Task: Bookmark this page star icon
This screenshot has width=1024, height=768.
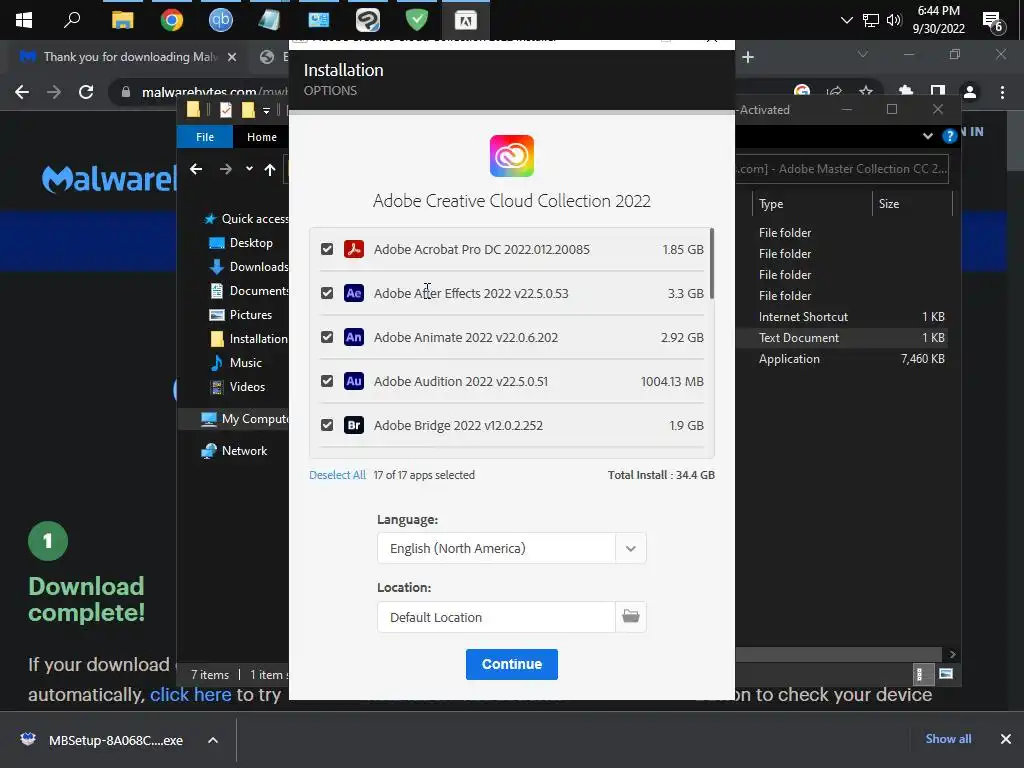Action: pyautogui.click(x=866, y=91)
